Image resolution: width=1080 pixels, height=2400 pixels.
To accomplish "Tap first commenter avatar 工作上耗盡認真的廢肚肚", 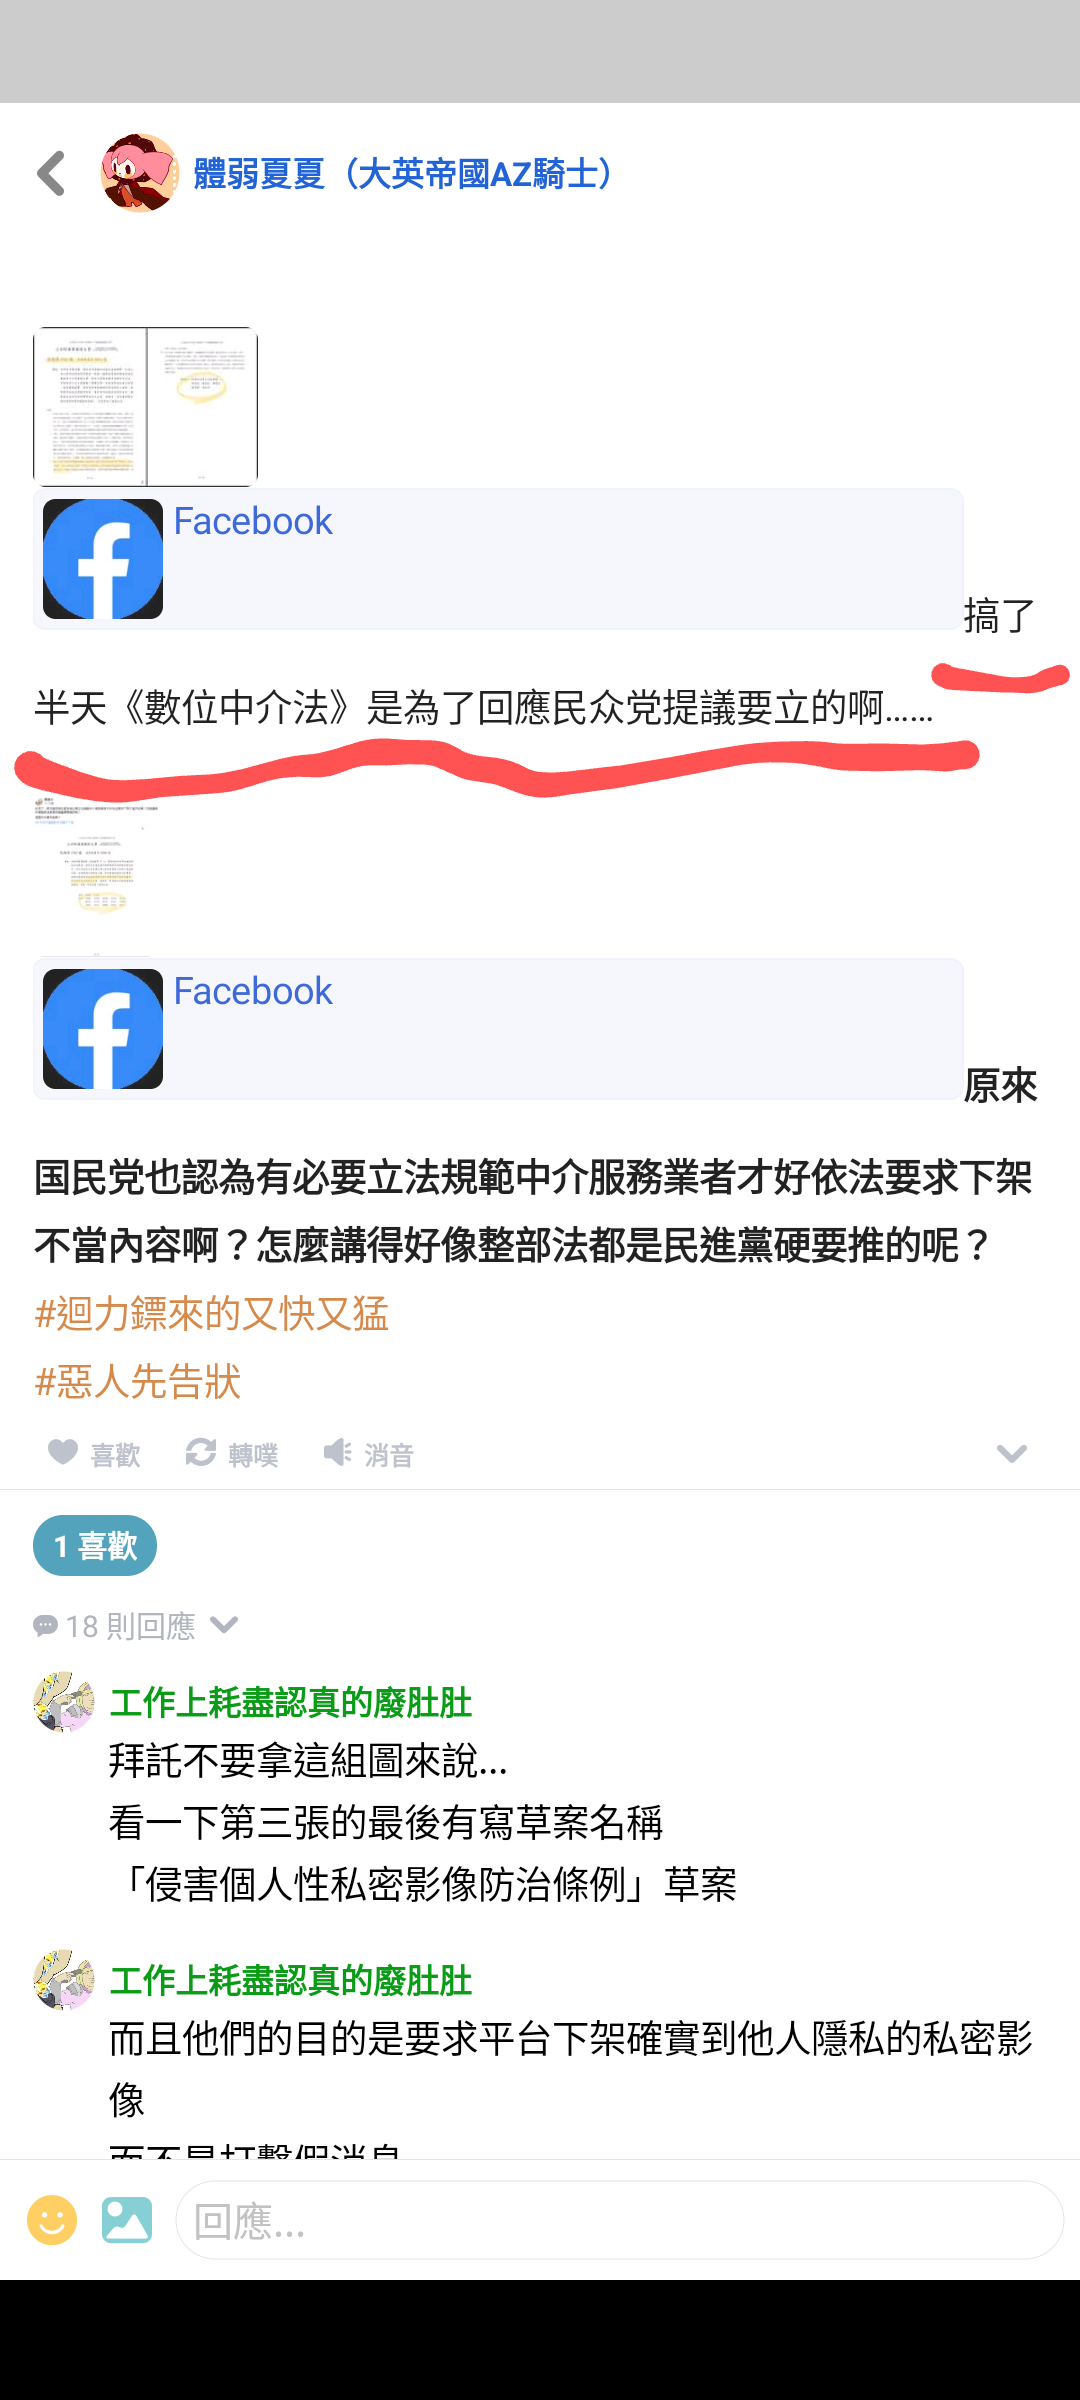I will [64, 1701].
